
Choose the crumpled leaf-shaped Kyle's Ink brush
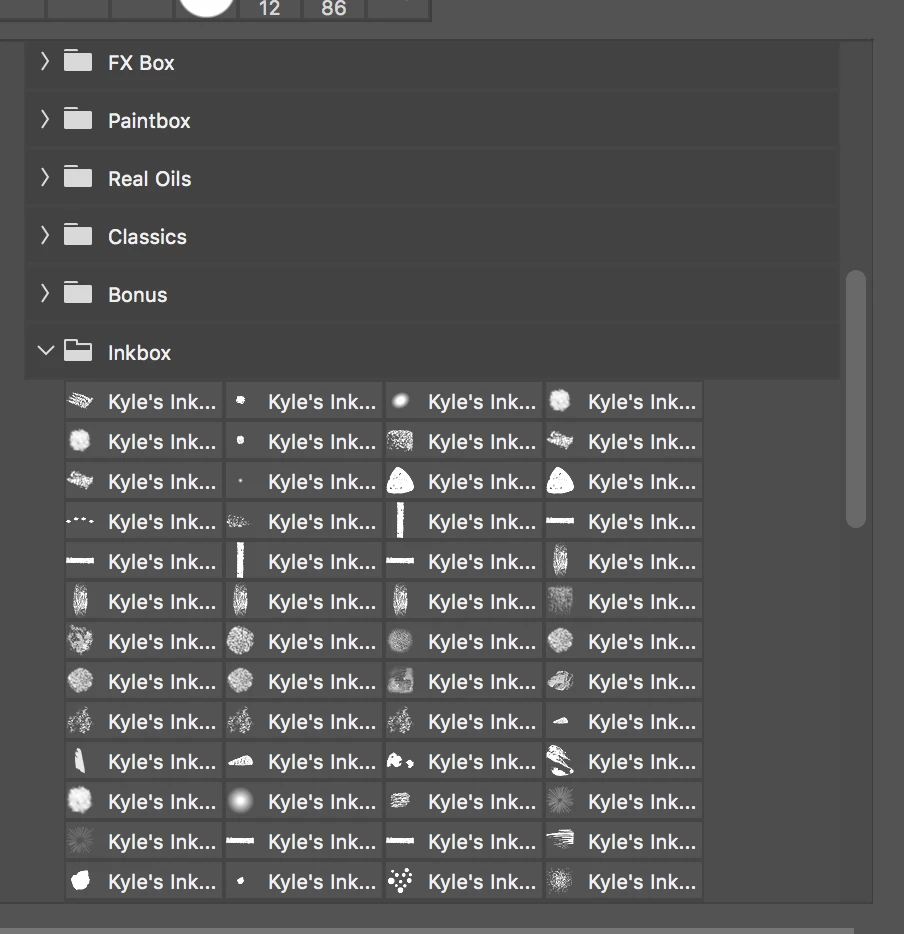(624, 681)
